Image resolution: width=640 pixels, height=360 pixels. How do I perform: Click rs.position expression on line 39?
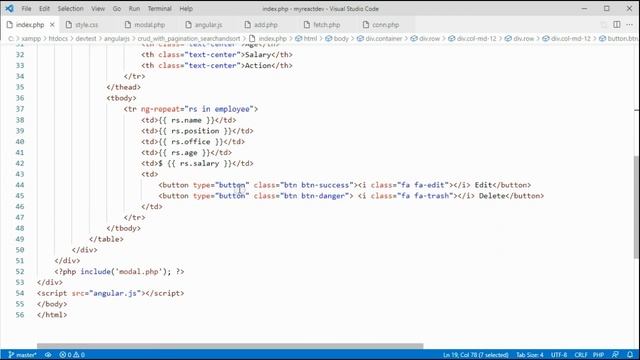point(195,131)
